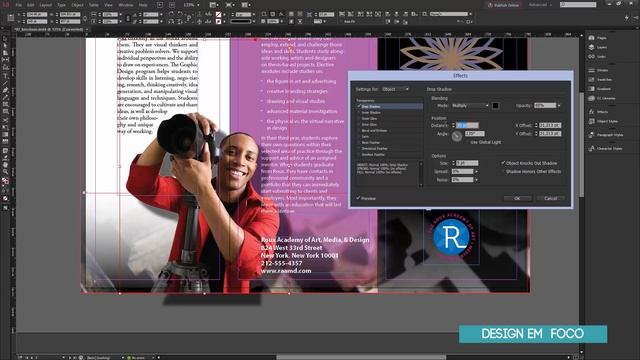Open the Help menu
Viewport: 640px width, 360px height.
[x=143, y=5]
